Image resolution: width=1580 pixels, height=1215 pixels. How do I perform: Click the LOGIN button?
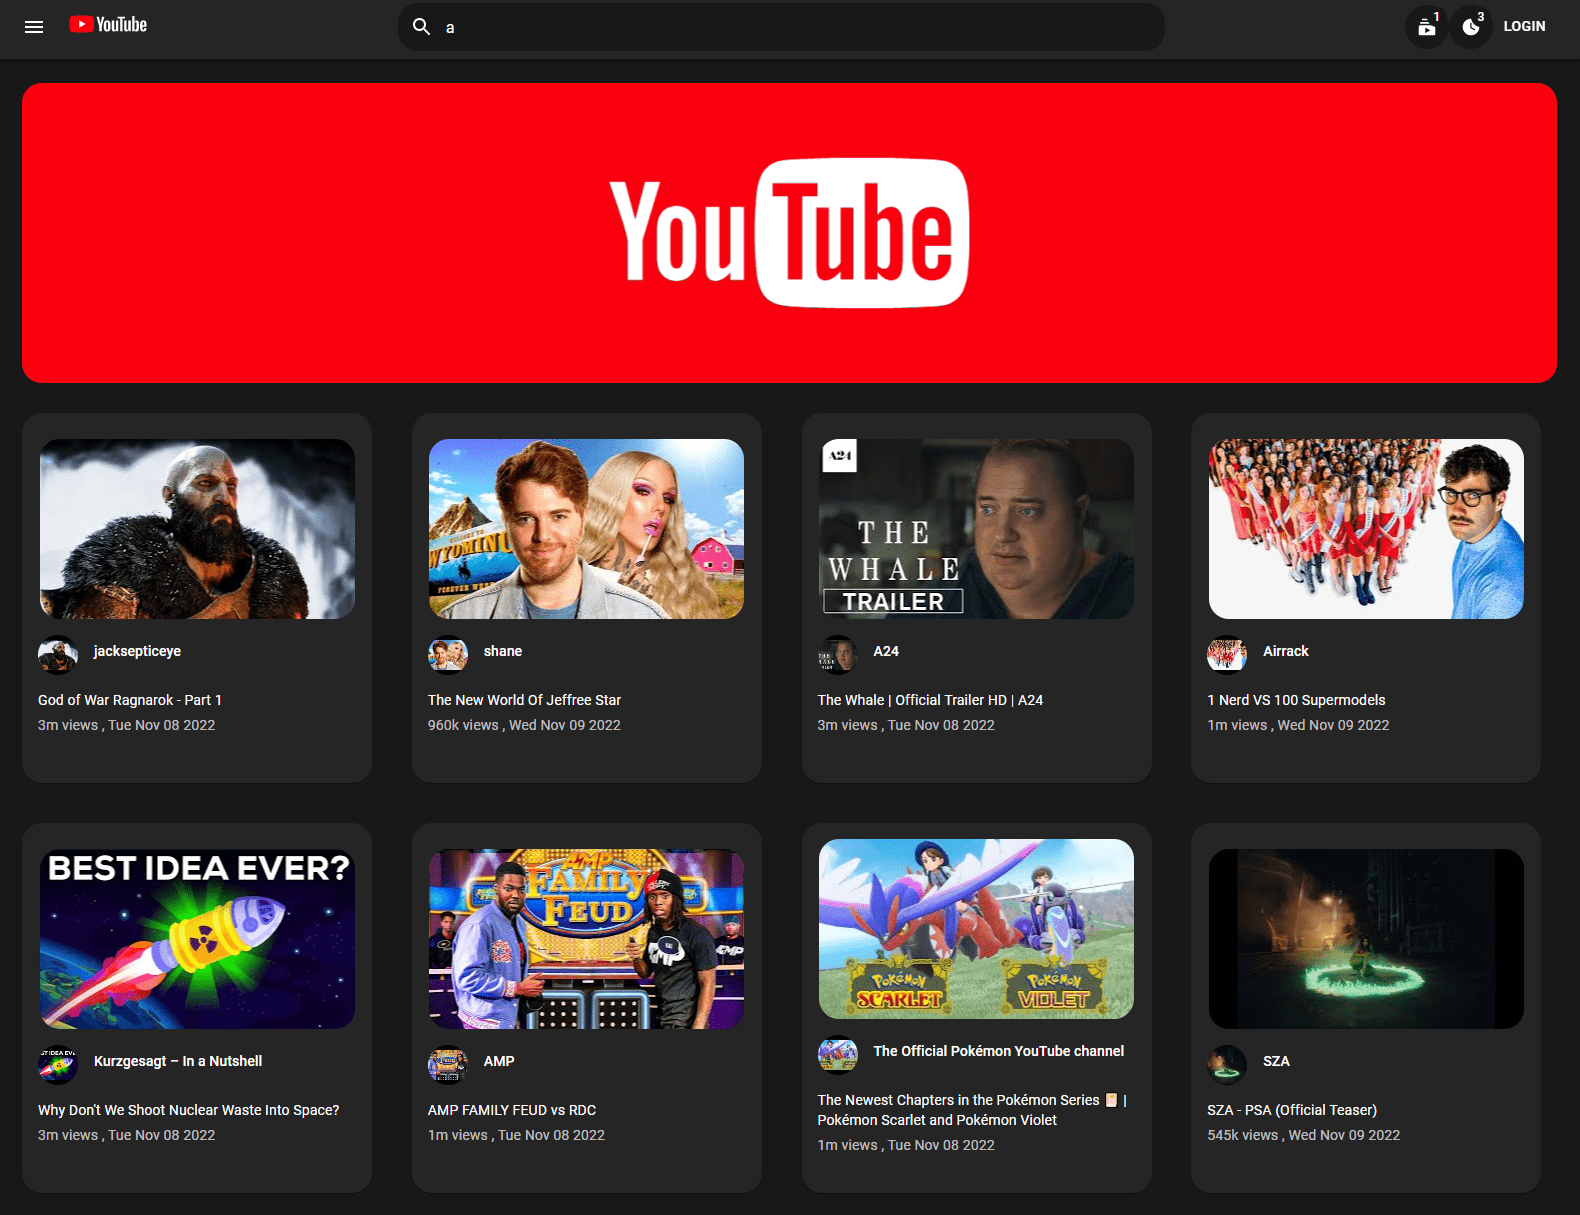(x=1524, y=27)
